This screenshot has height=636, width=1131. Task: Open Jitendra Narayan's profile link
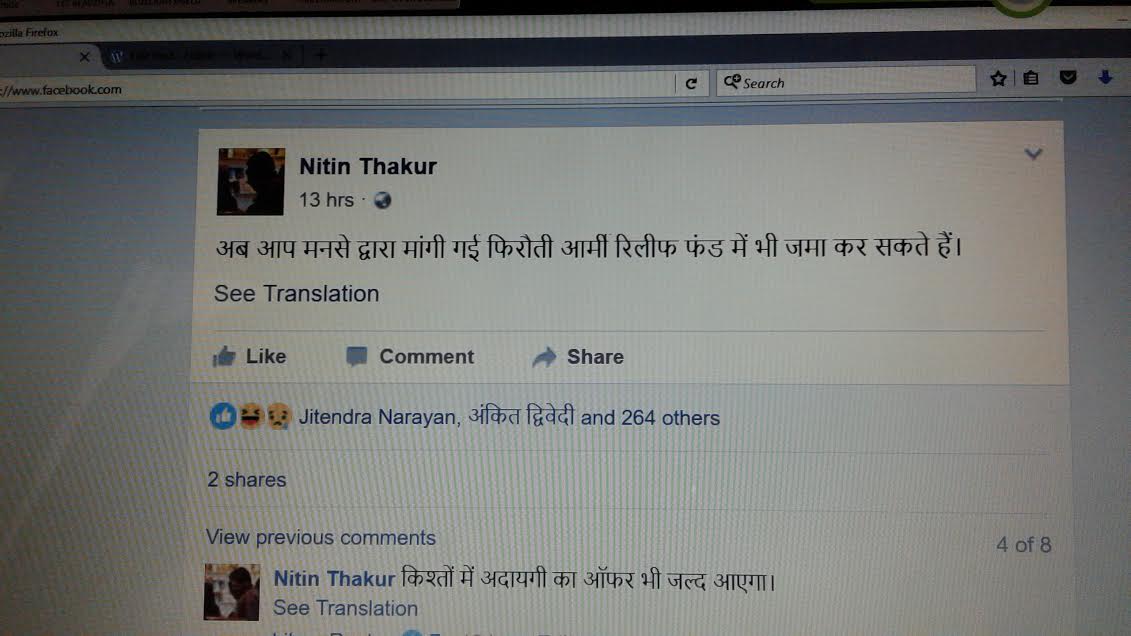pos(377,417)
